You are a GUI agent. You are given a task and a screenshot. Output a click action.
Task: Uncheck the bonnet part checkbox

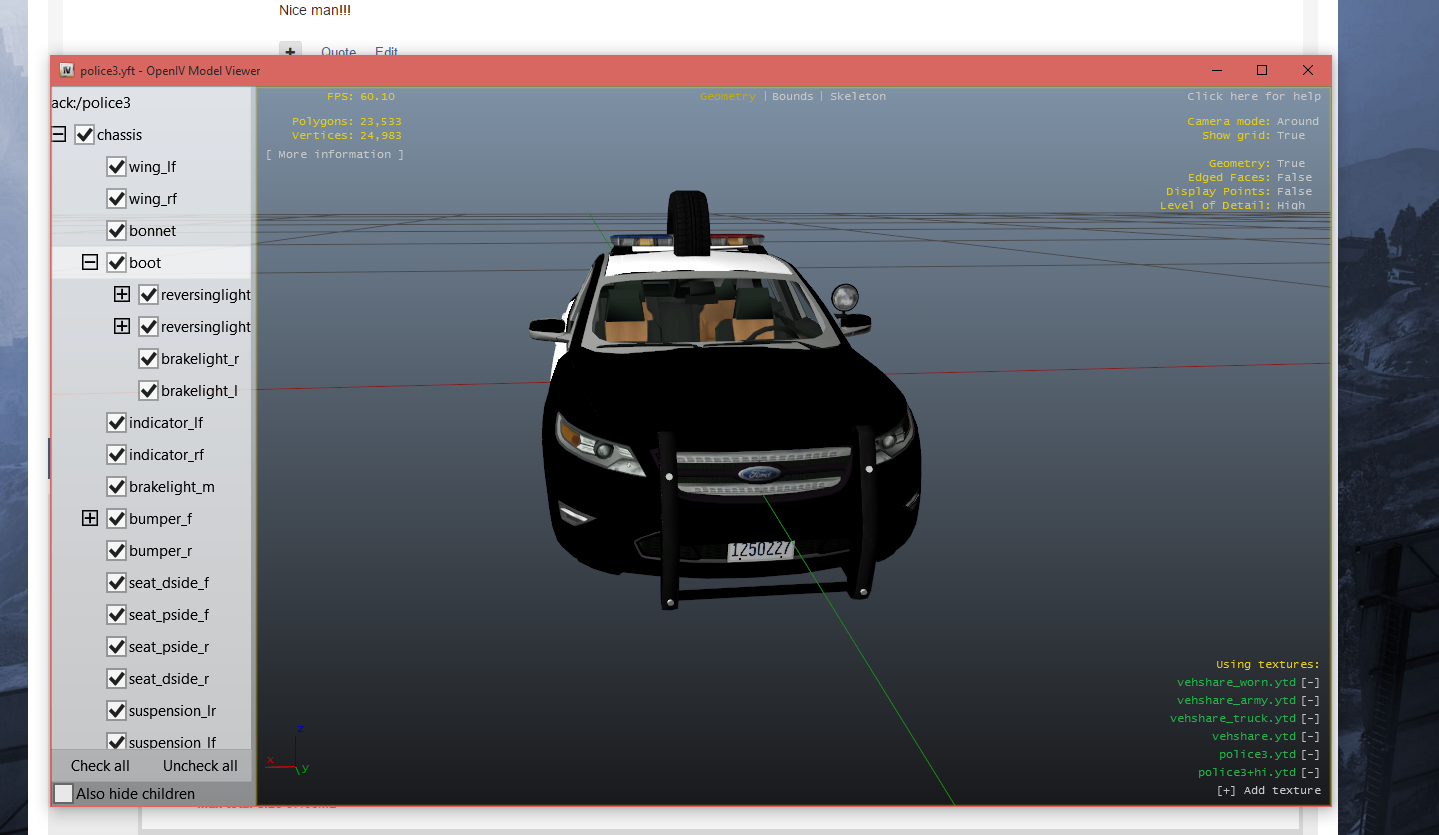tap(116, 231)
